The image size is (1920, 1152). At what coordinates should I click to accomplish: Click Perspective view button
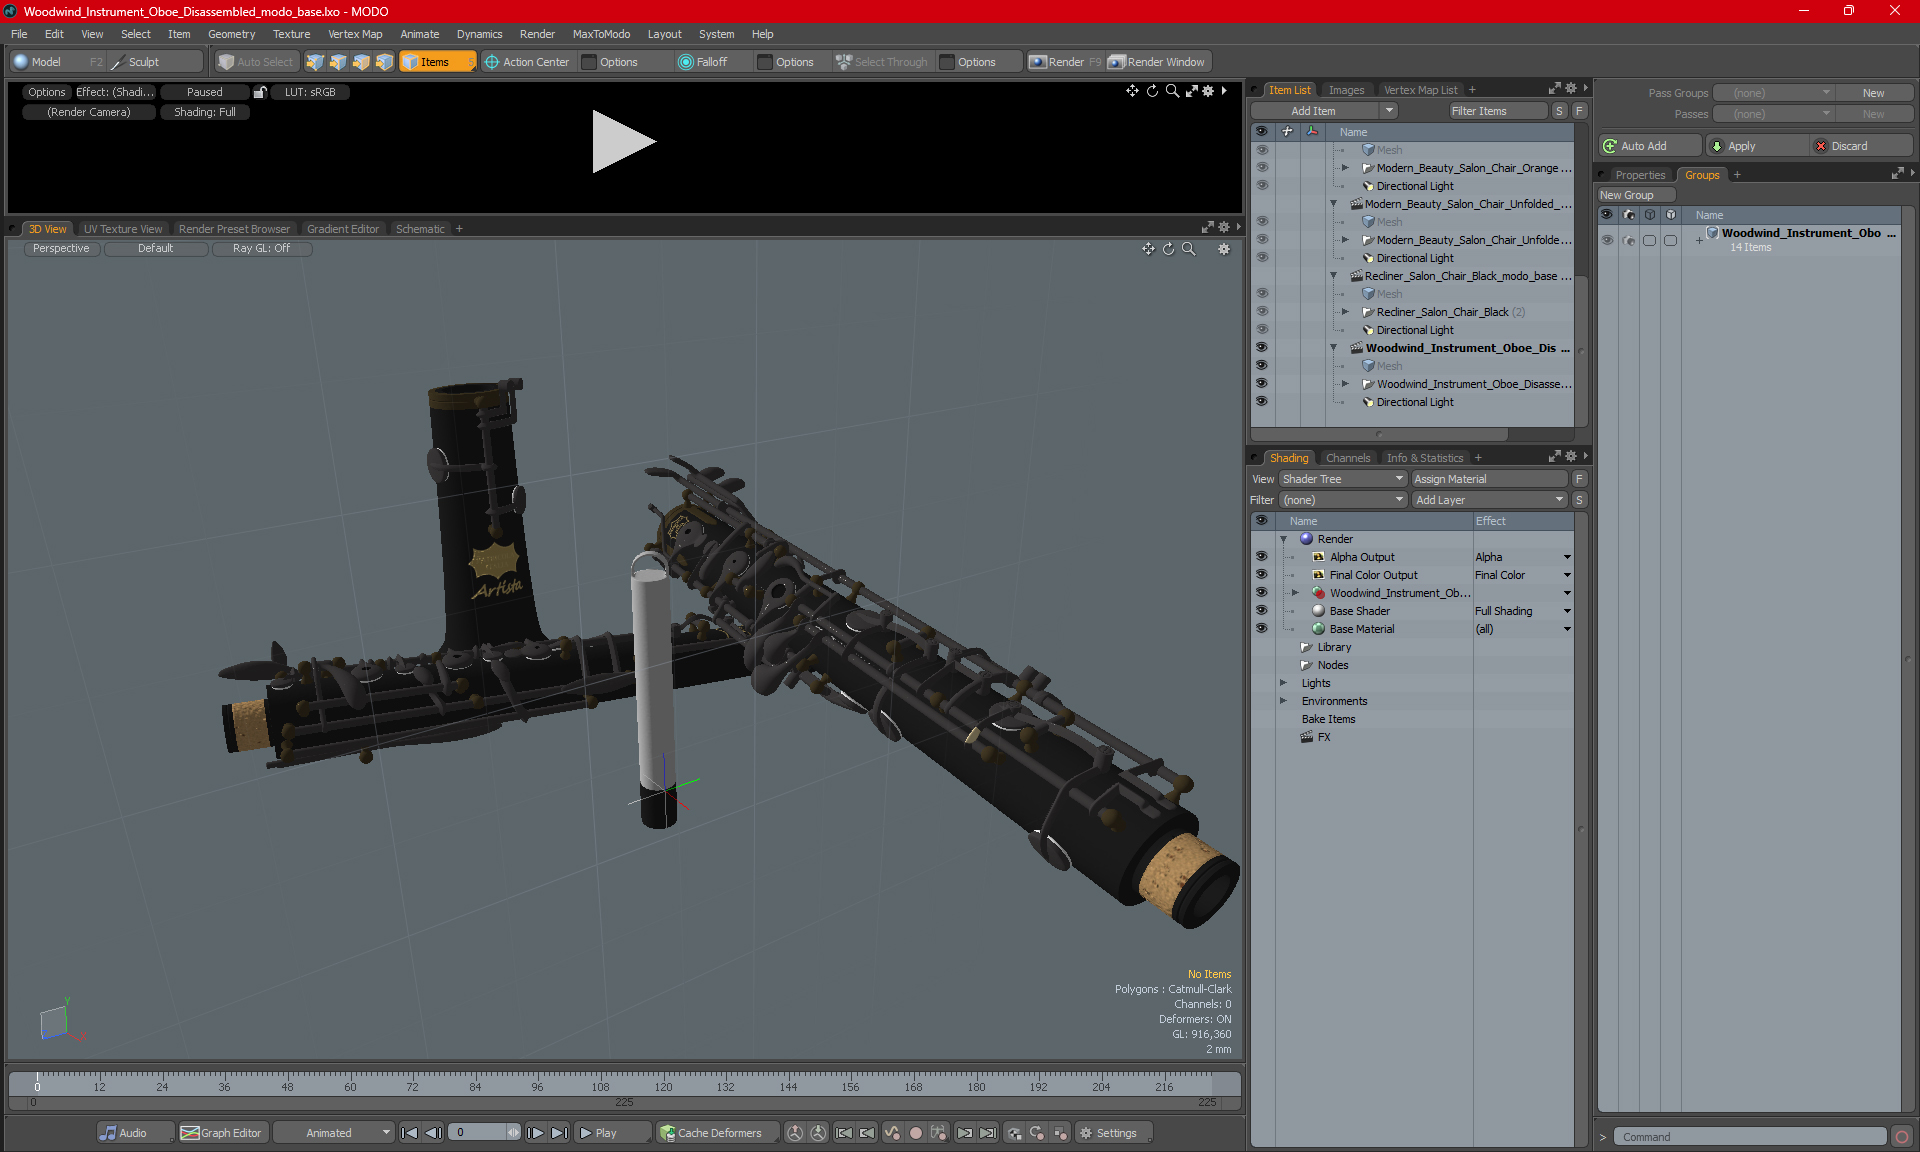tap(61, 249)
